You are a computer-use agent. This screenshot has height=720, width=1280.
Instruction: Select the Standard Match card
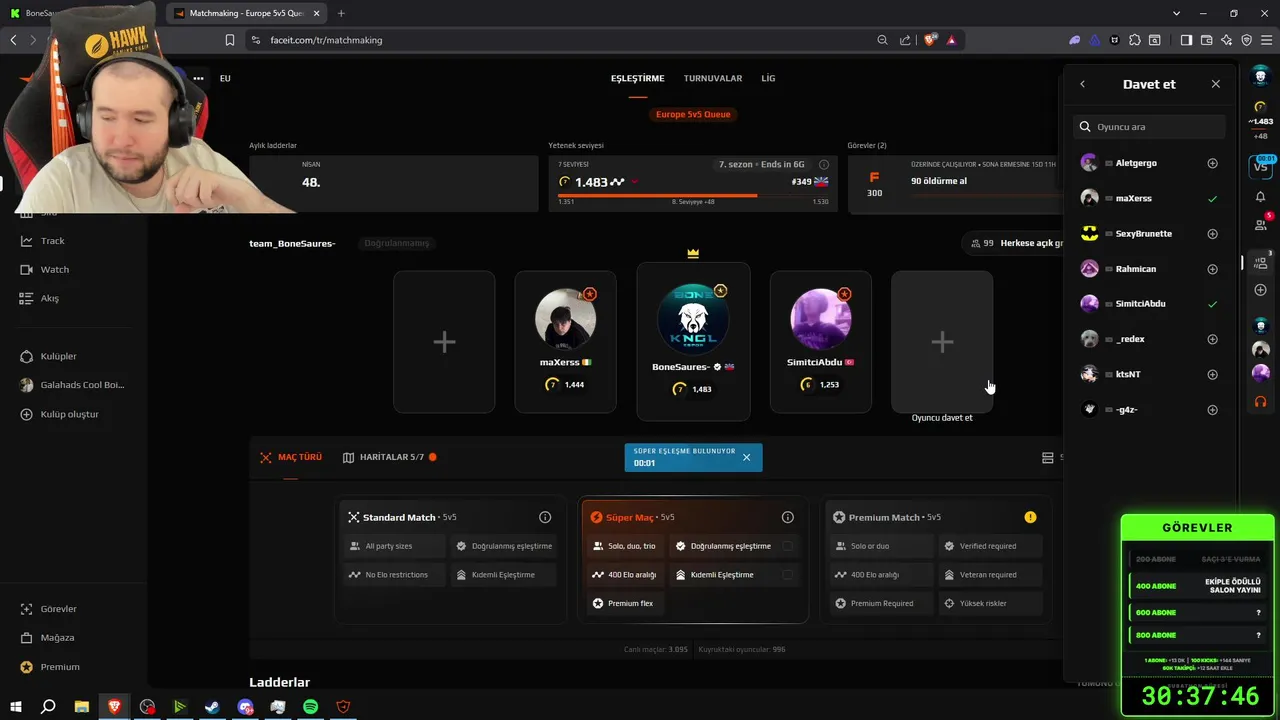(x=450, y=560)
